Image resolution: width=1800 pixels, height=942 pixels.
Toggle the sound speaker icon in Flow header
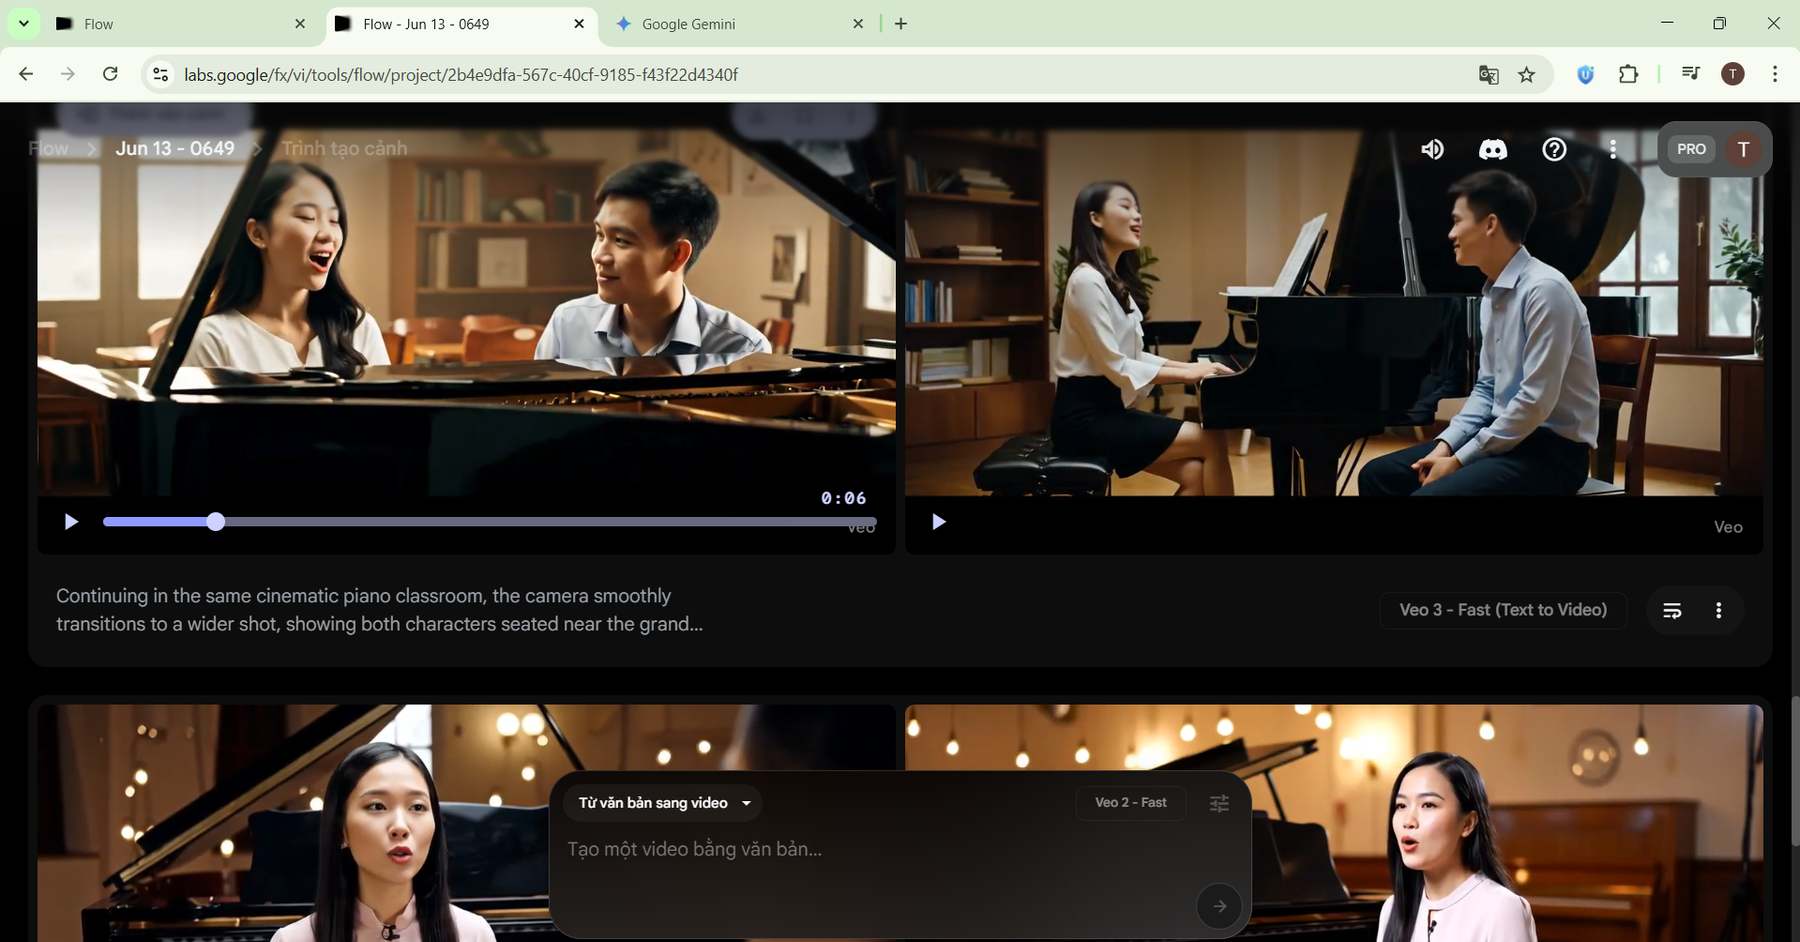pos(1432,150)
